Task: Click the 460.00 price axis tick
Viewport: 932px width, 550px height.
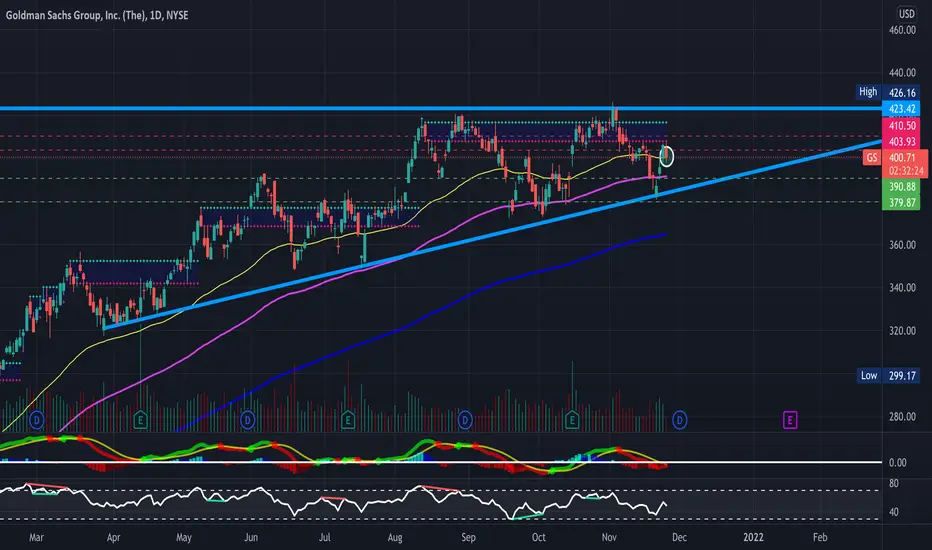Action: (x=902, y=30)
